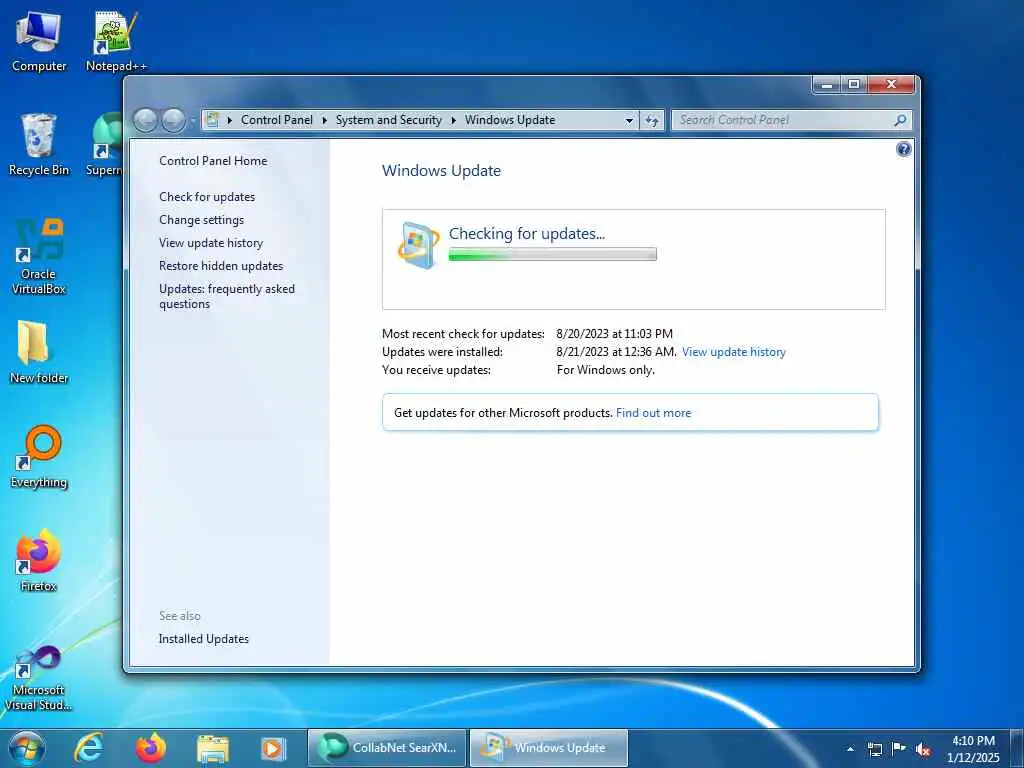Open Windows Explorer from taskbar

pyautogui.click(x=212, y=748)
